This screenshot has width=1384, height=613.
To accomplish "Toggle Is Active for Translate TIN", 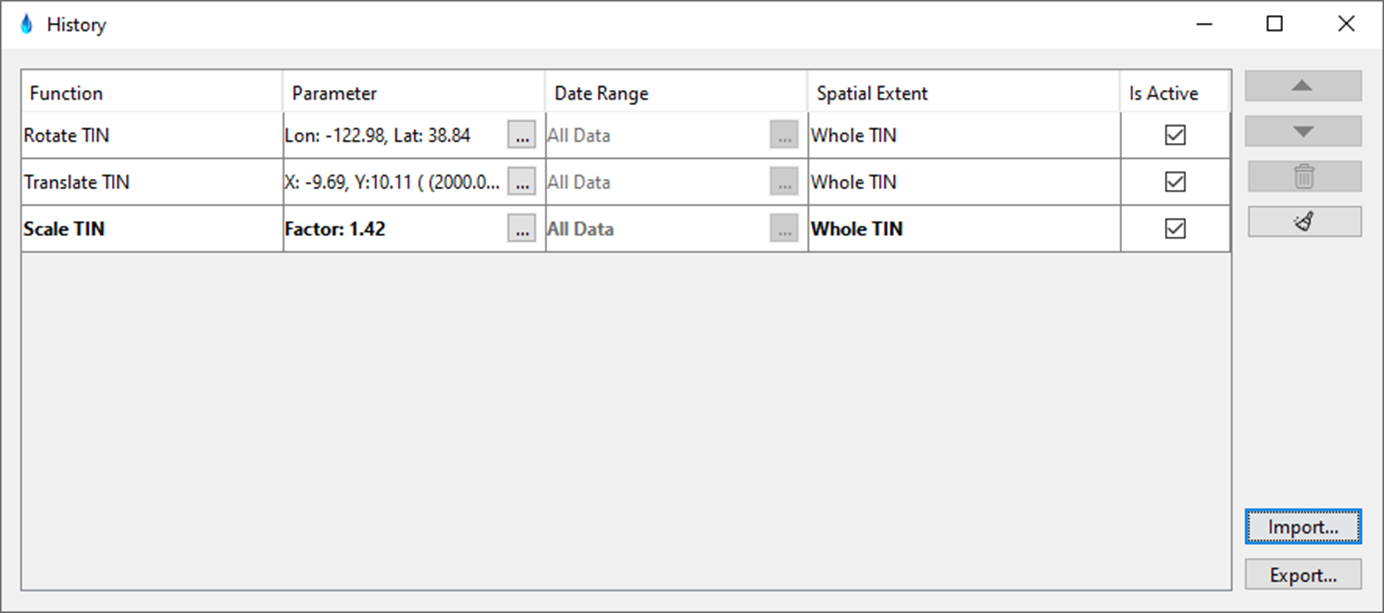I will (1175, 182).
